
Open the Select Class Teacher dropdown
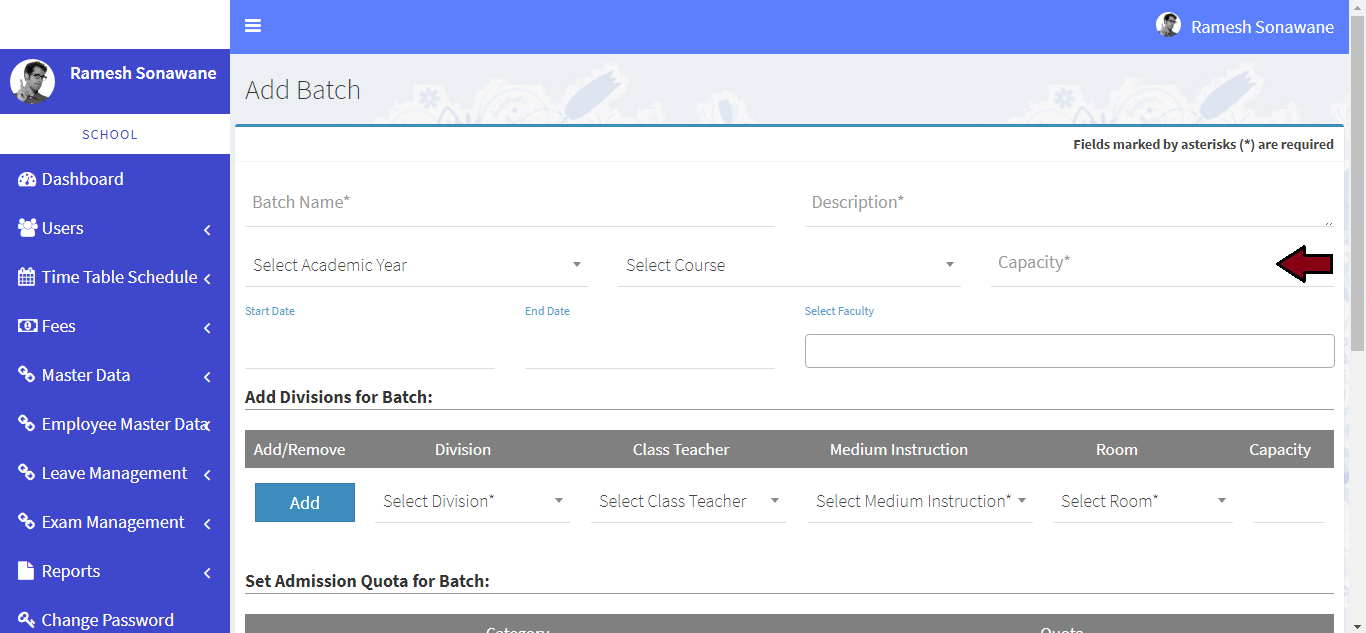tap(688, 501)
